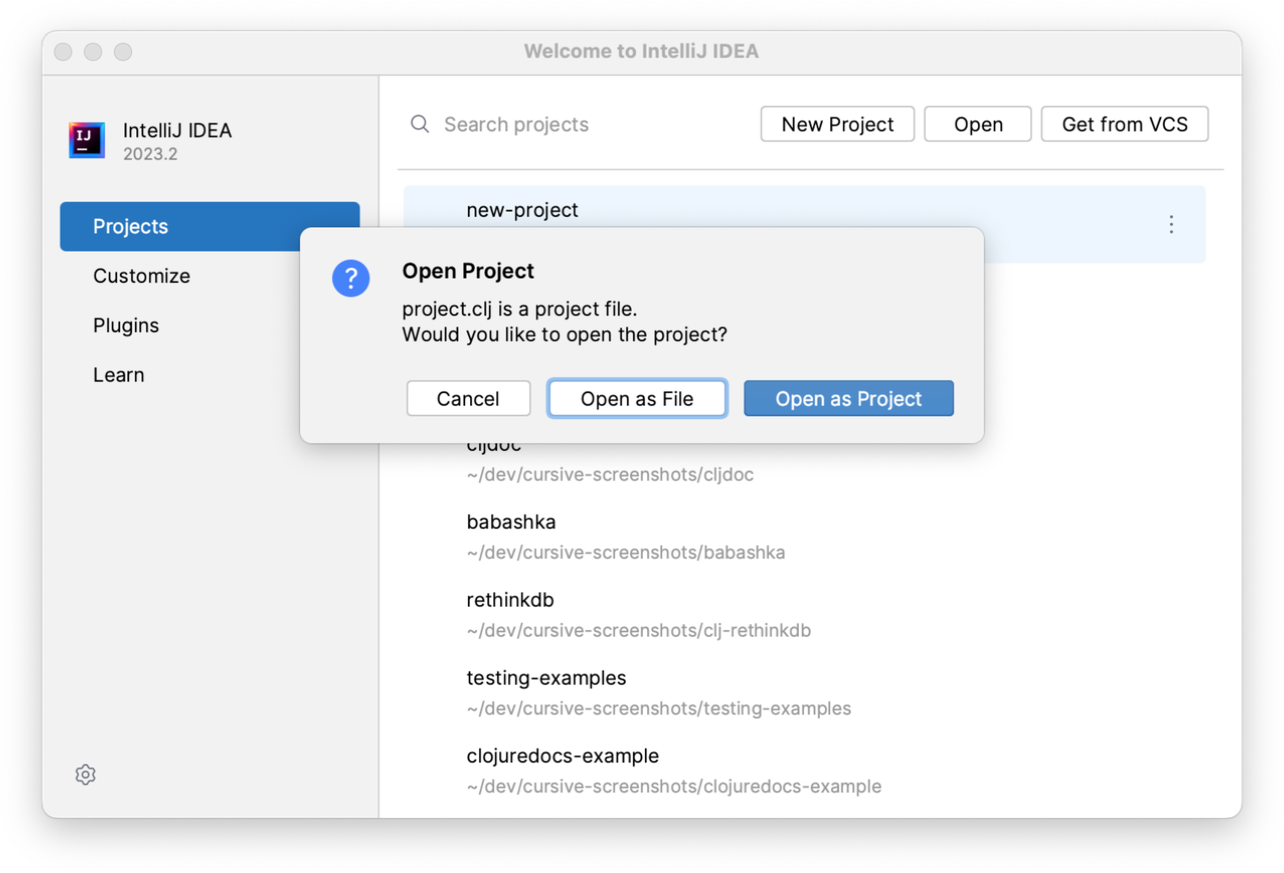Choose Open as File

[x=637, y=398]
